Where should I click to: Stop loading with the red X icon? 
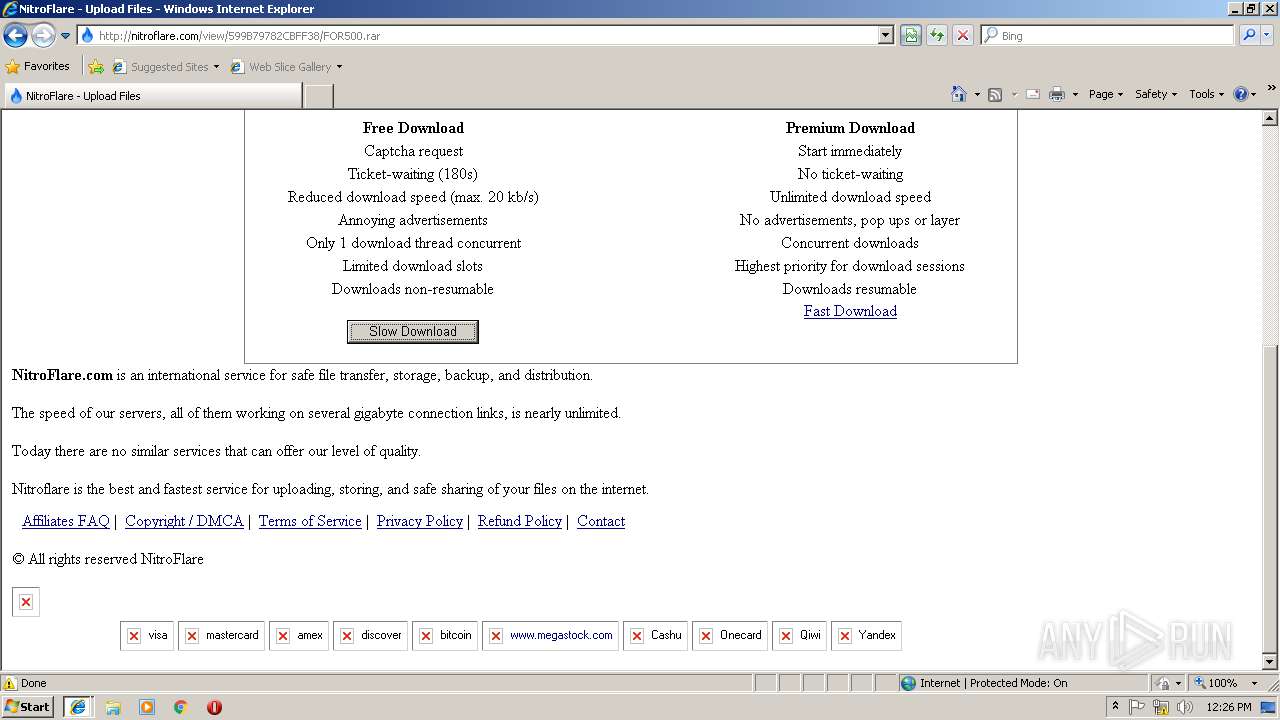962,36
